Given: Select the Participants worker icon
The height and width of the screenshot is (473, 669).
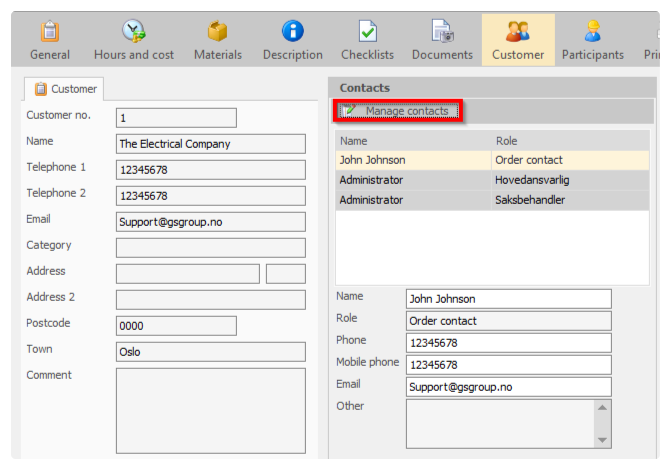Looking at the screenshot, I should pos(593,31).
